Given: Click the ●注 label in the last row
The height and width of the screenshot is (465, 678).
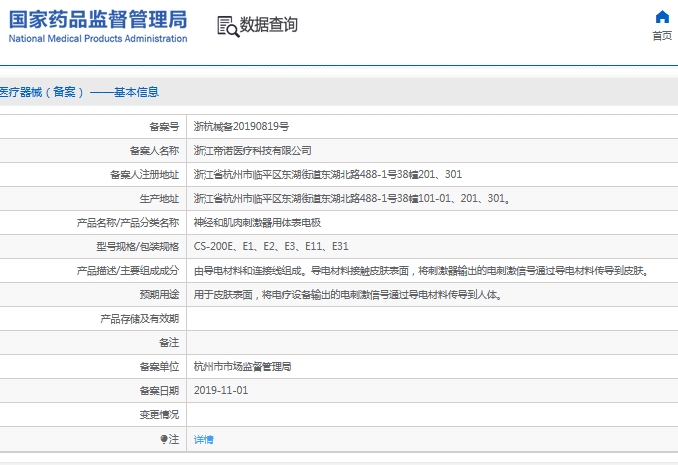Looking at the screenshot, I should 170,439.
